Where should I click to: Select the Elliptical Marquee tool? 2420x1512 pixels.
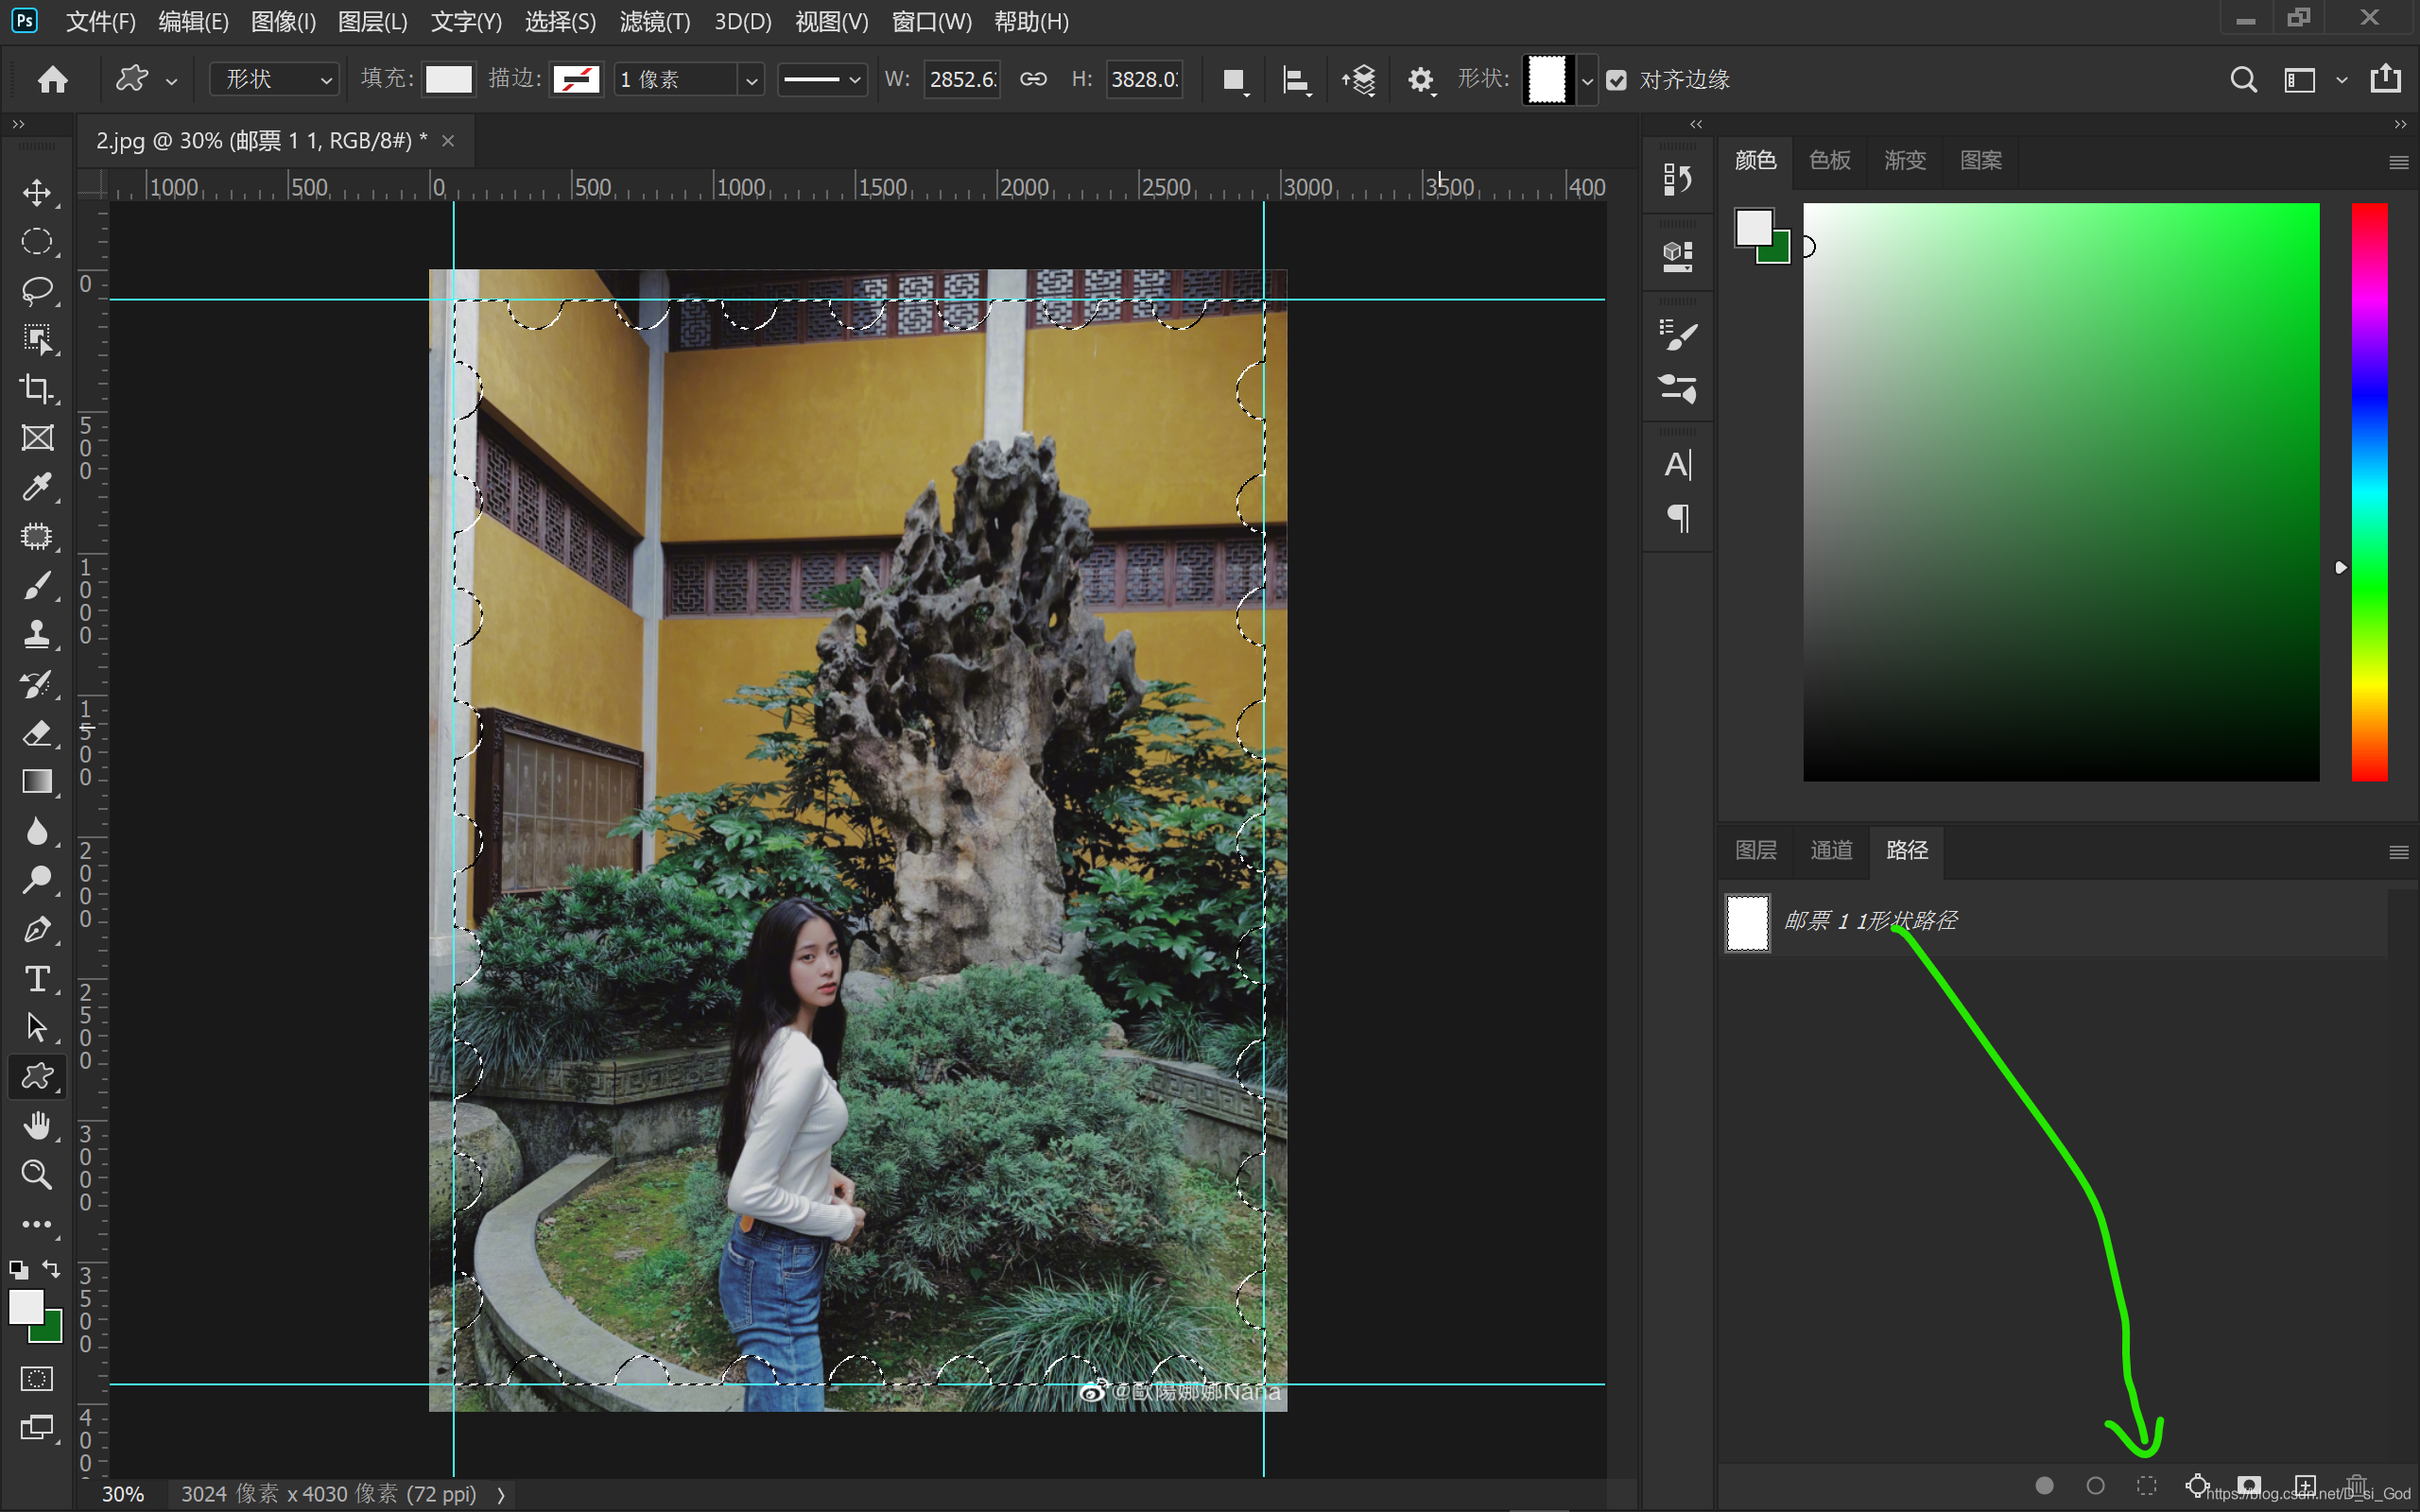click(37, 241)
